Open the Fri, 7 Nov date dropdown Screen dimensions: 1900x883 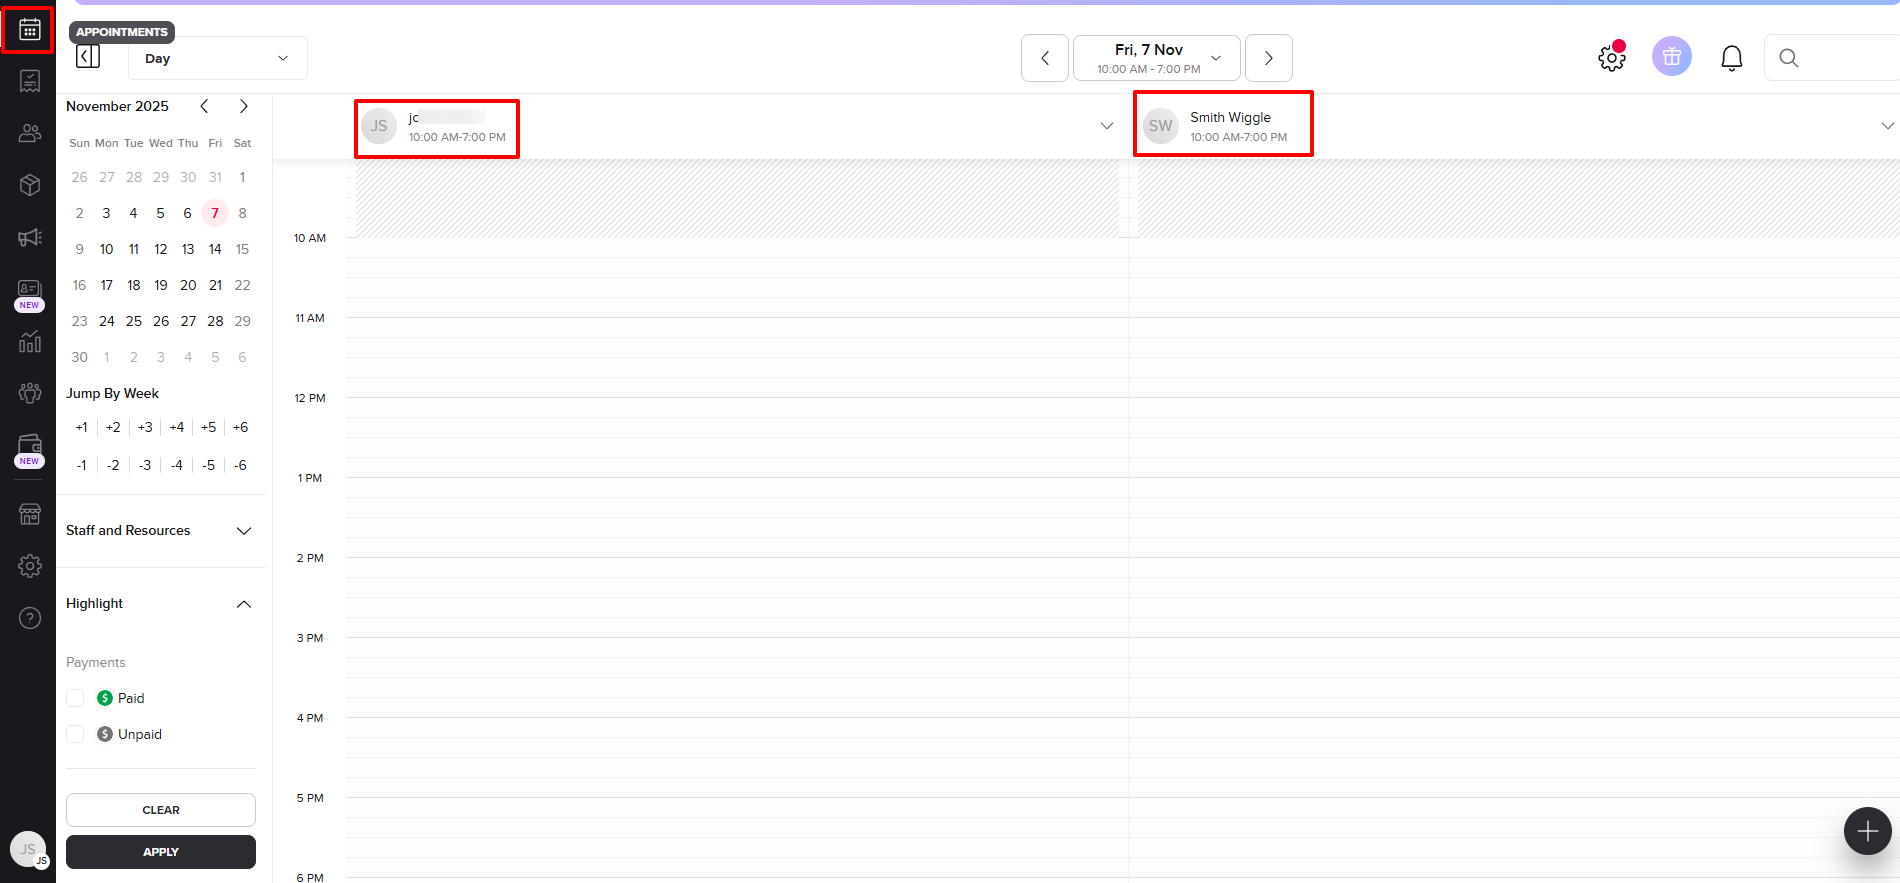1157,58
